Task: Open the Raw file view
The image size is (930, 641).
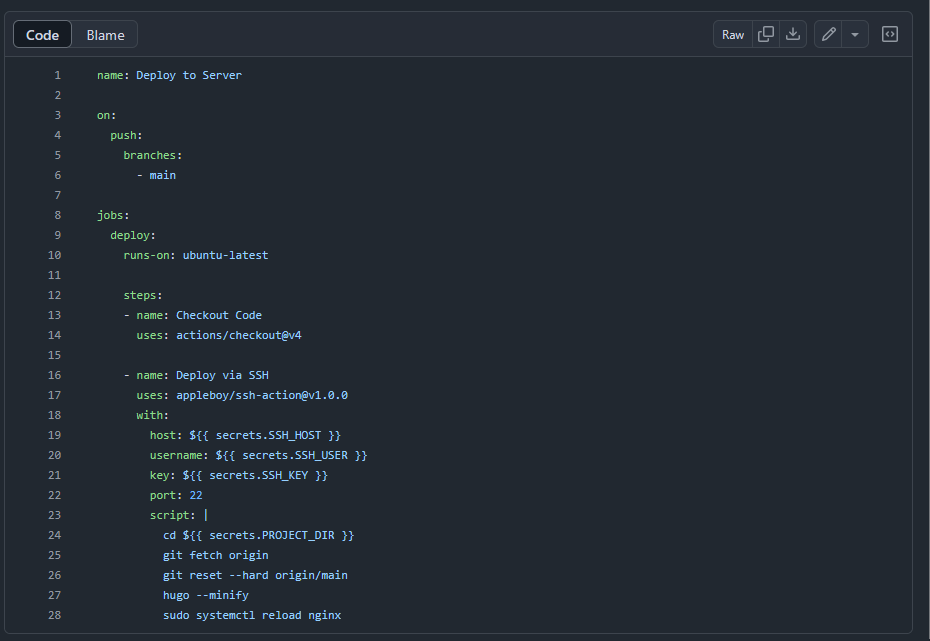Action: coord(733,34)
